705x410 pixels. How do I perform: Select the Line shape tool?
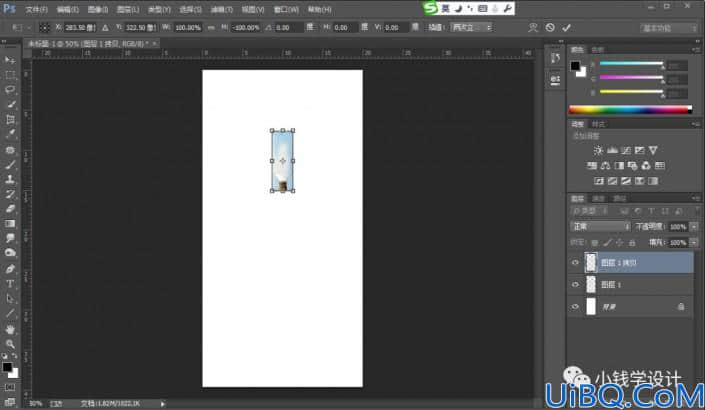click(10, 313)
